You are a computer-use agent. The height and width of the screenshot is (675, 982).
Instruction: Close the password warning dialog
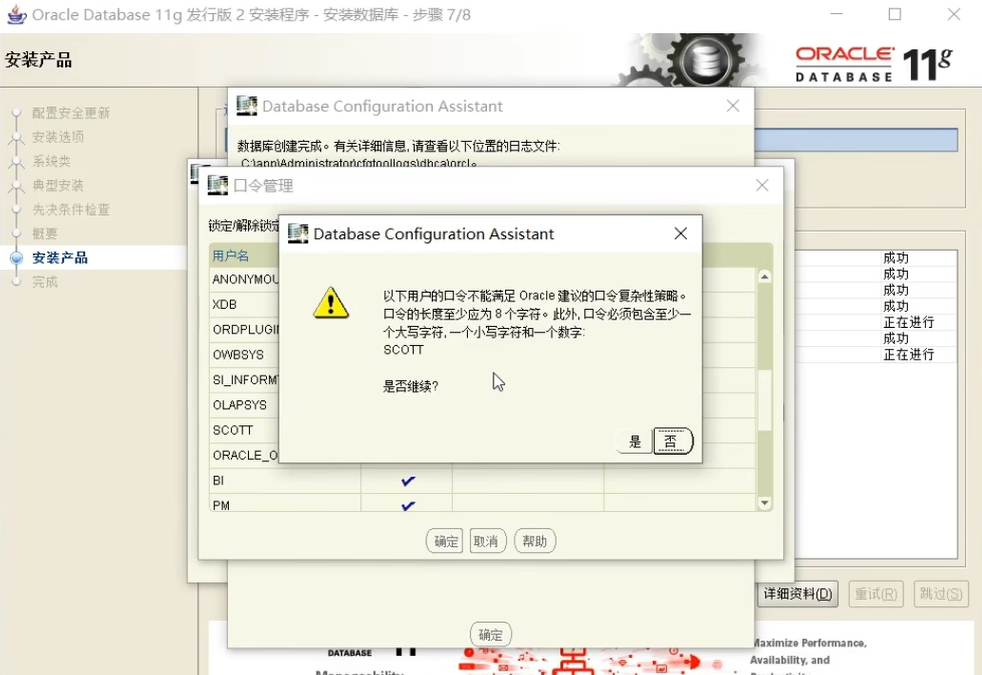(x=681, y=234)
